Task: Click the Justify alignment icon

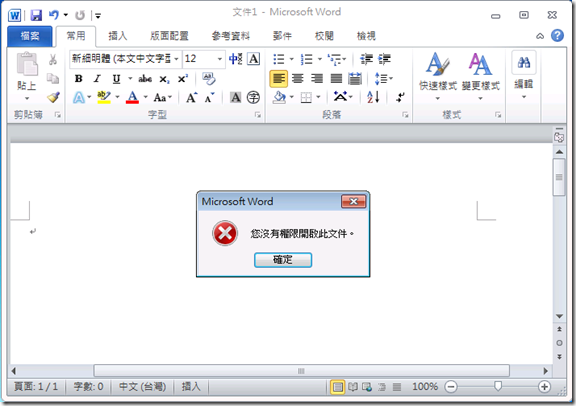Action: pyautogui.click(x=336, y=79)
